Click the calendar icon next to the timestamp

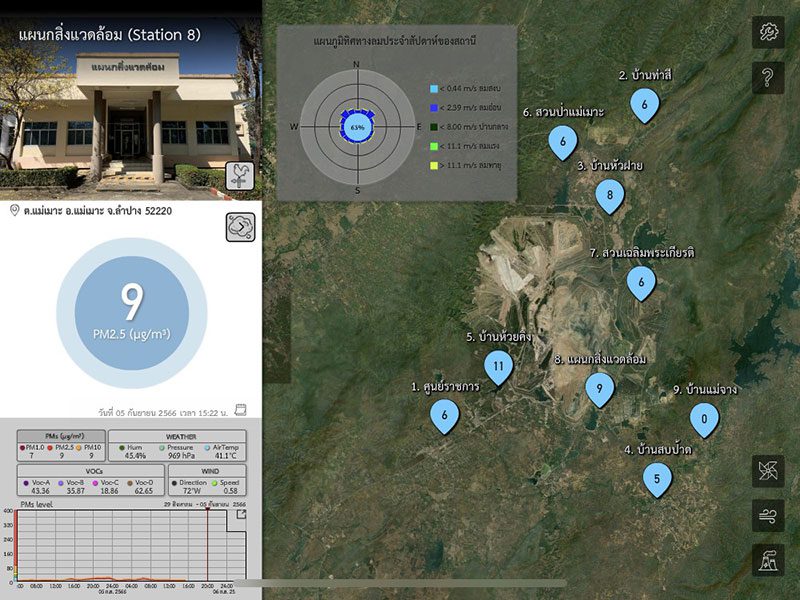click(x=240, y=410)
